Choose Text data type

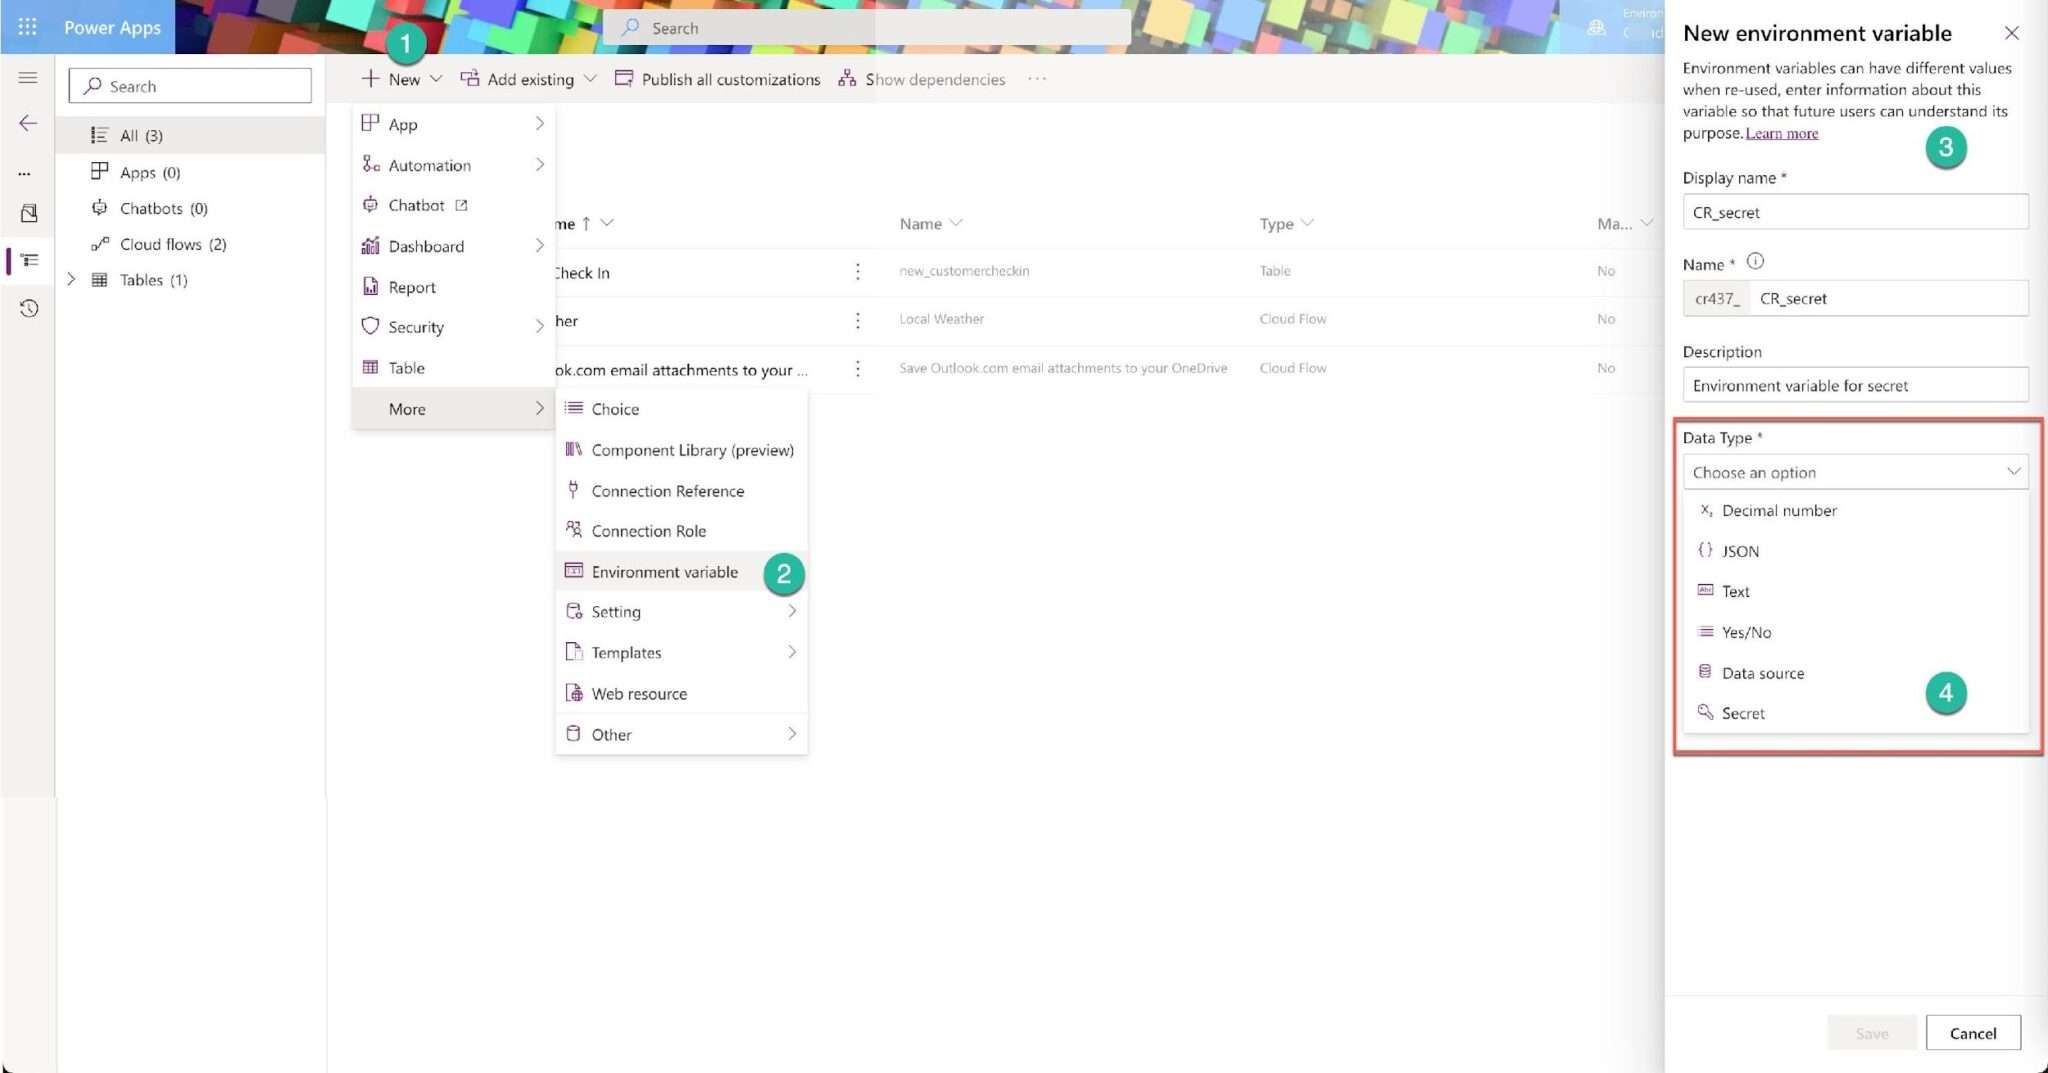(x=1855, y=592)
